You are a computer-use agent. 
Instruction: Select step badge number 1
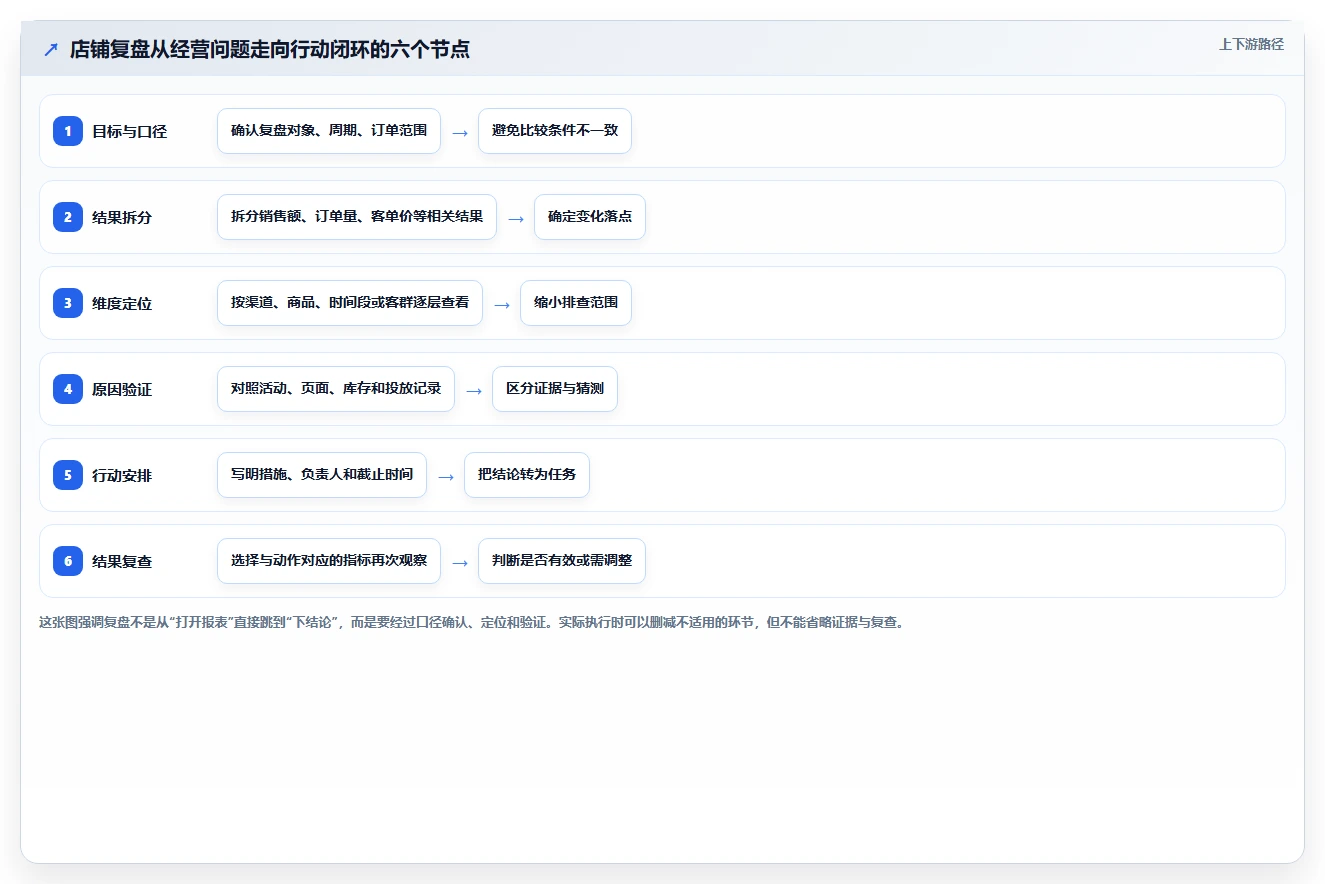coord(68,130)
